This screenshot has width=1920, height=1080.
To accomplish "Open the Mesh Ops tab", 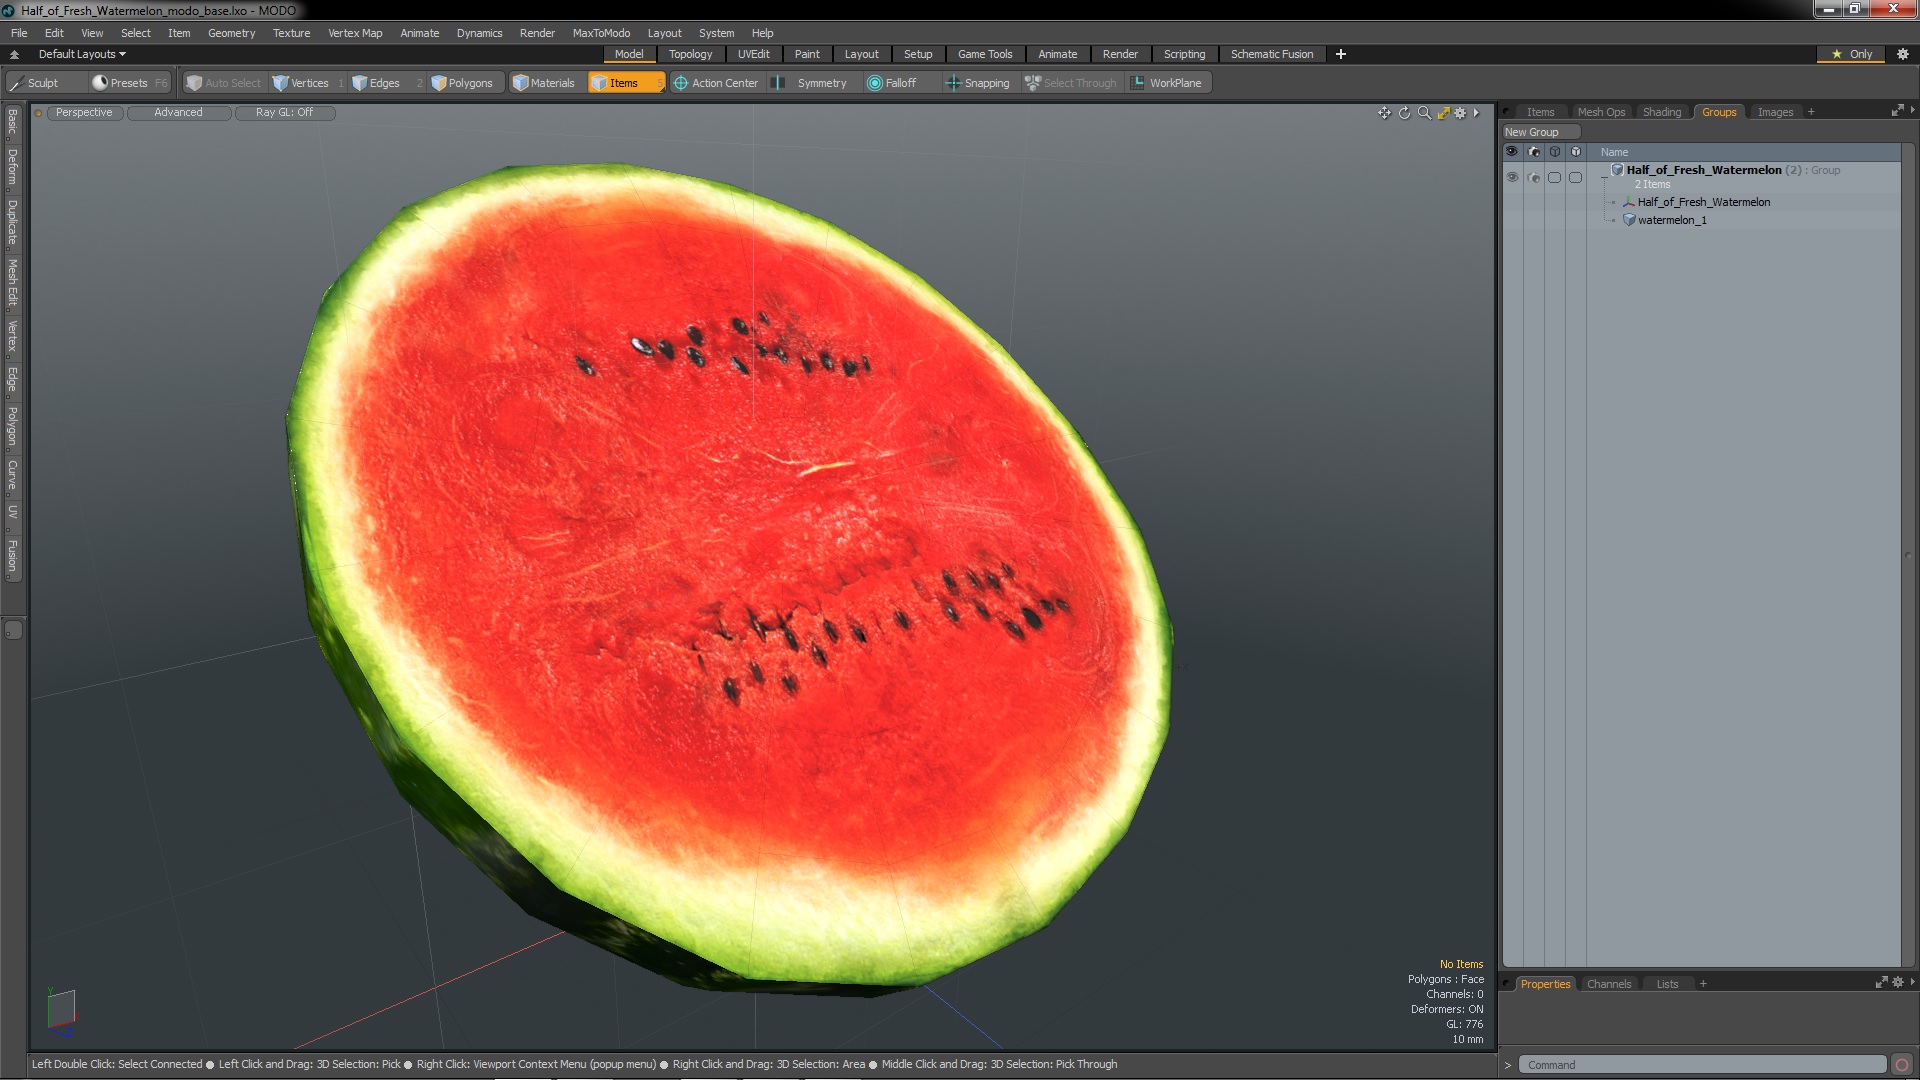I will (x=1601, y=112).
